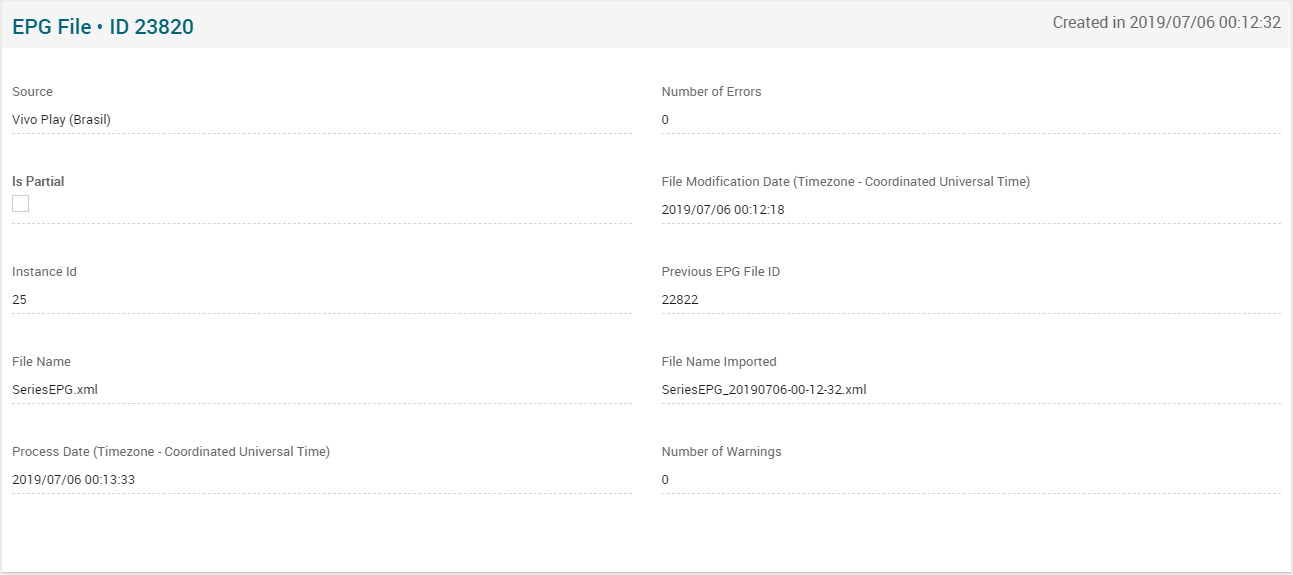Click the Created in 2019/07/06 00:12:32 timestamp
This screenshot has width=1293, height=575.
click(x=1166, y=23)
